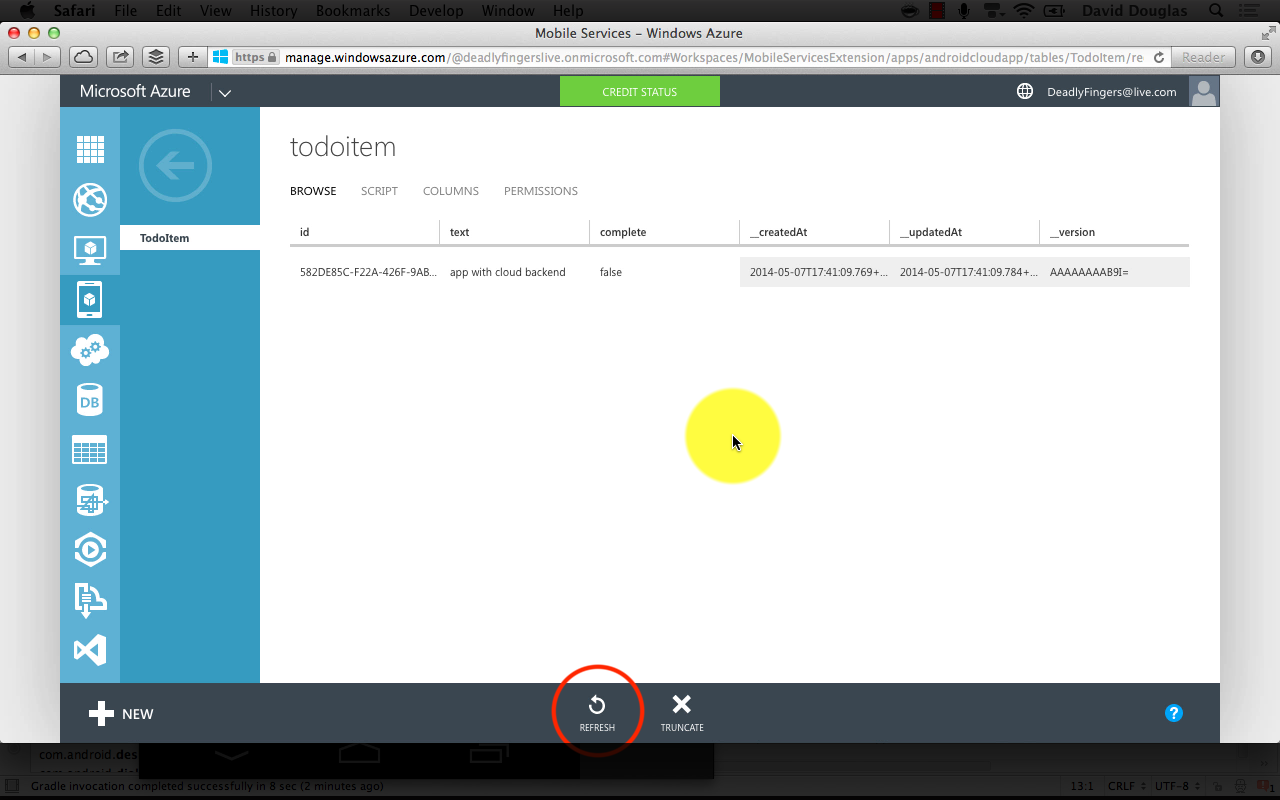Open Safari downloads button
The image size is (1280, 800).
[x=1258, y=57]
